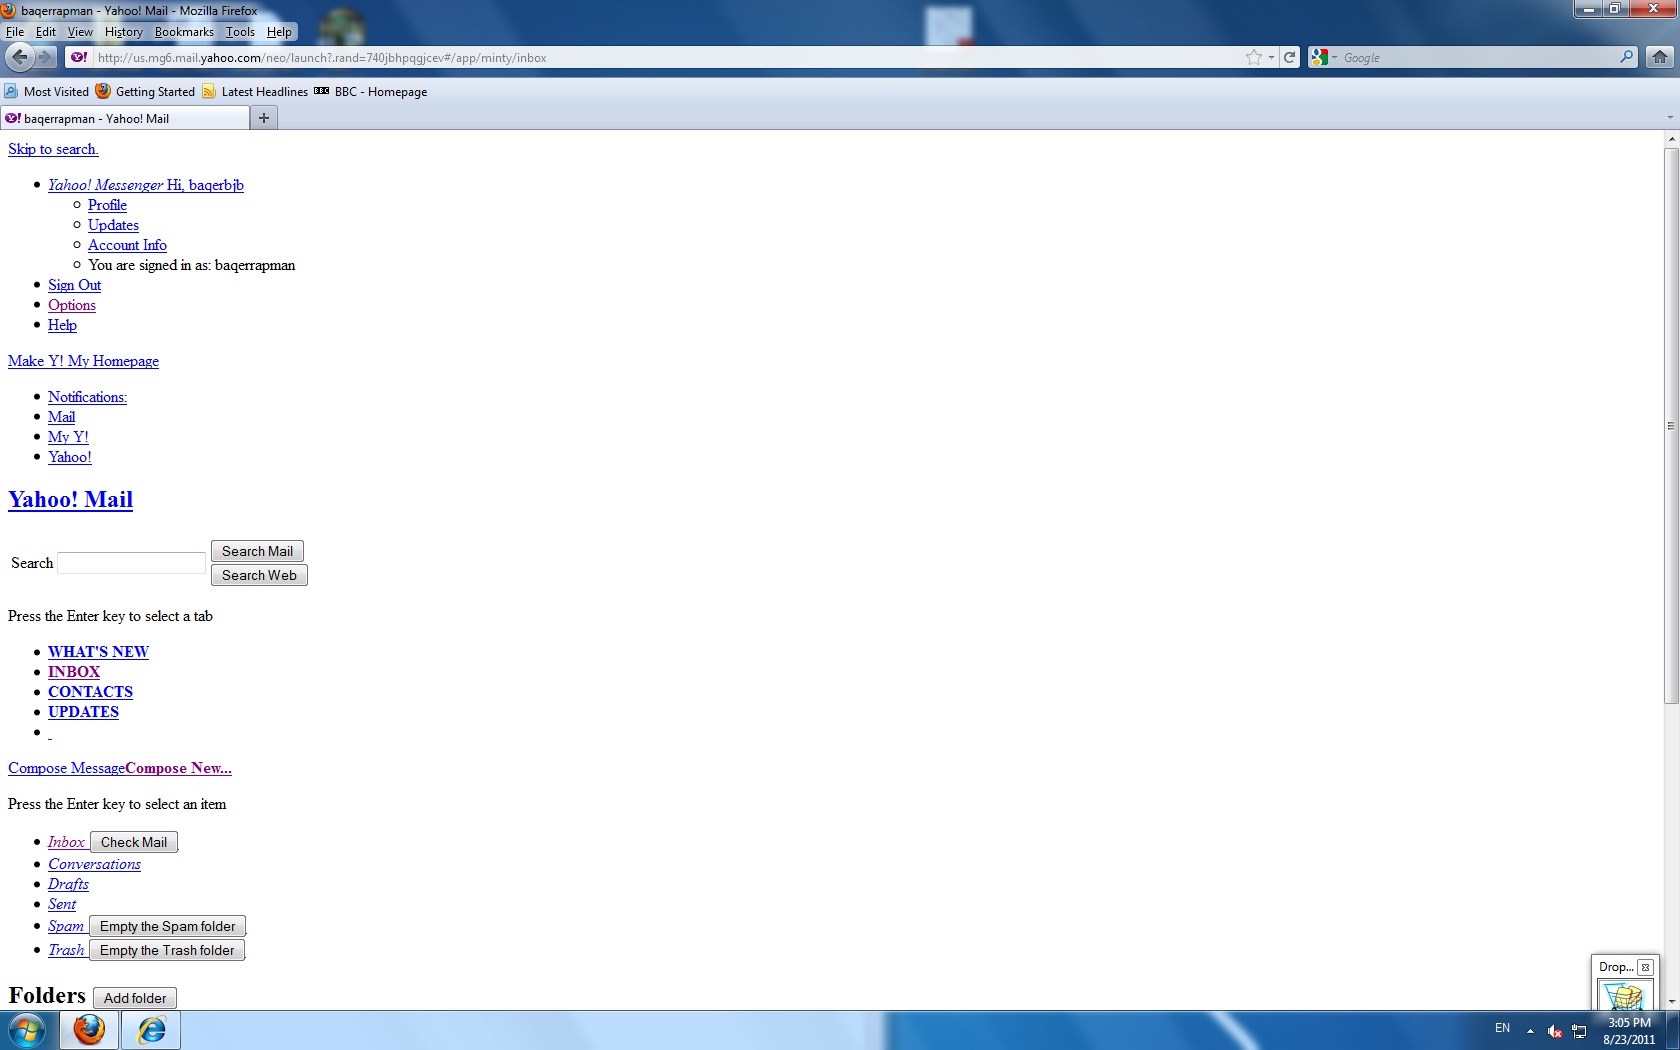The height and width of the screenshot is (1050, 1680).
Task: Launch Firefox from the taskbar
Action: coord(89,1029)
